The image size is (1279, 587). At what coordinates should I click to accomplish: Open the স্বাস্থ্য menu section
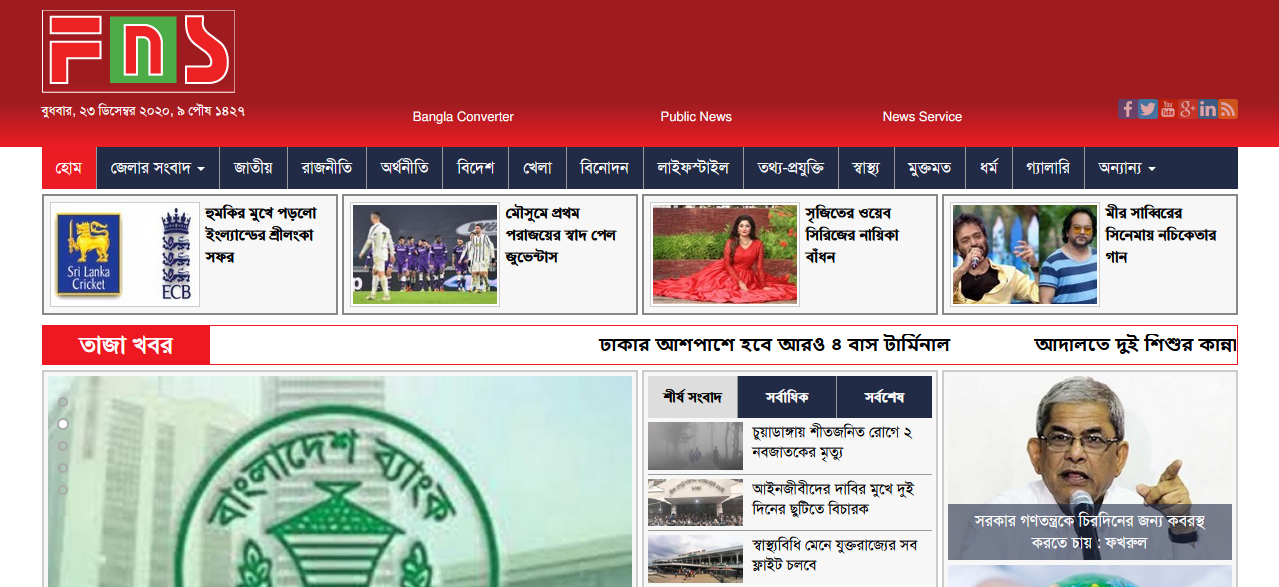click(866, 168)
